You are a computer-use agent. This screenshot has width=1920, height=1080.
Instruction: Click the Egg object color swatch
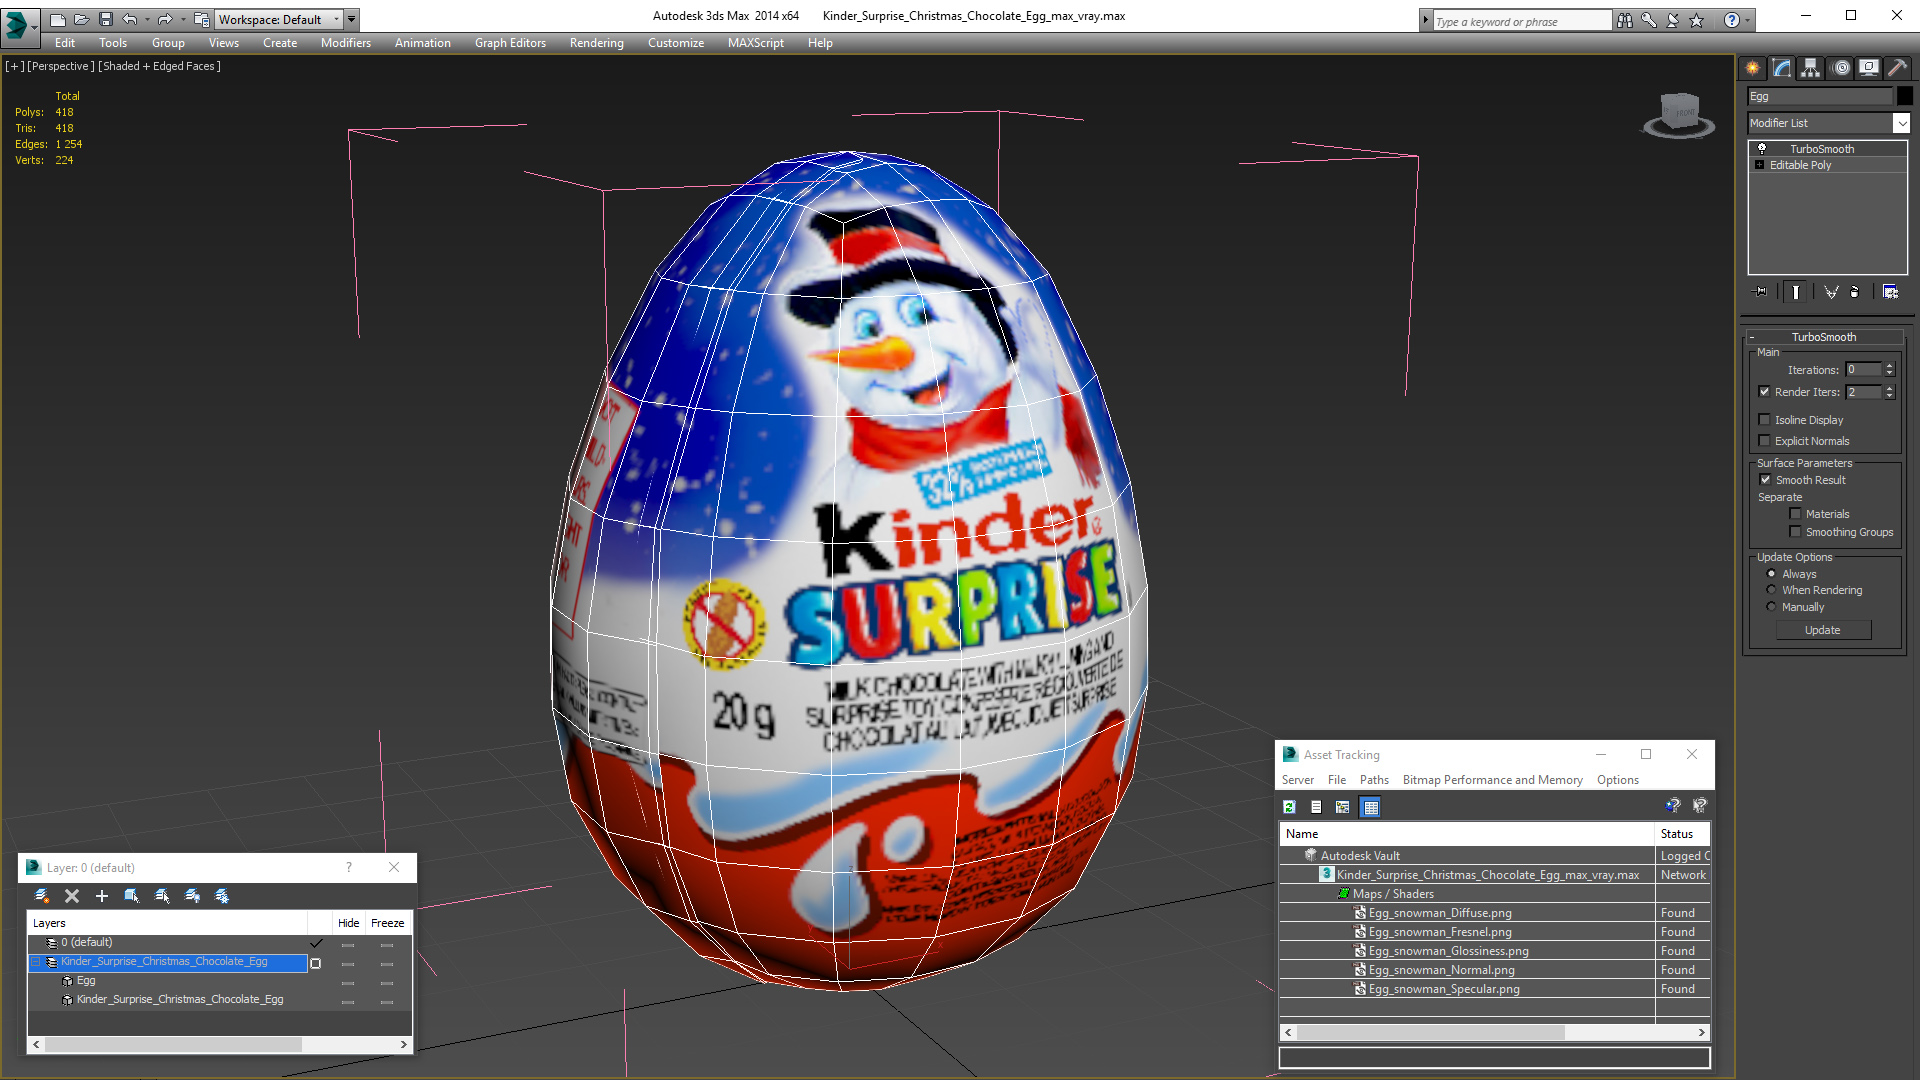(1905, 96)
